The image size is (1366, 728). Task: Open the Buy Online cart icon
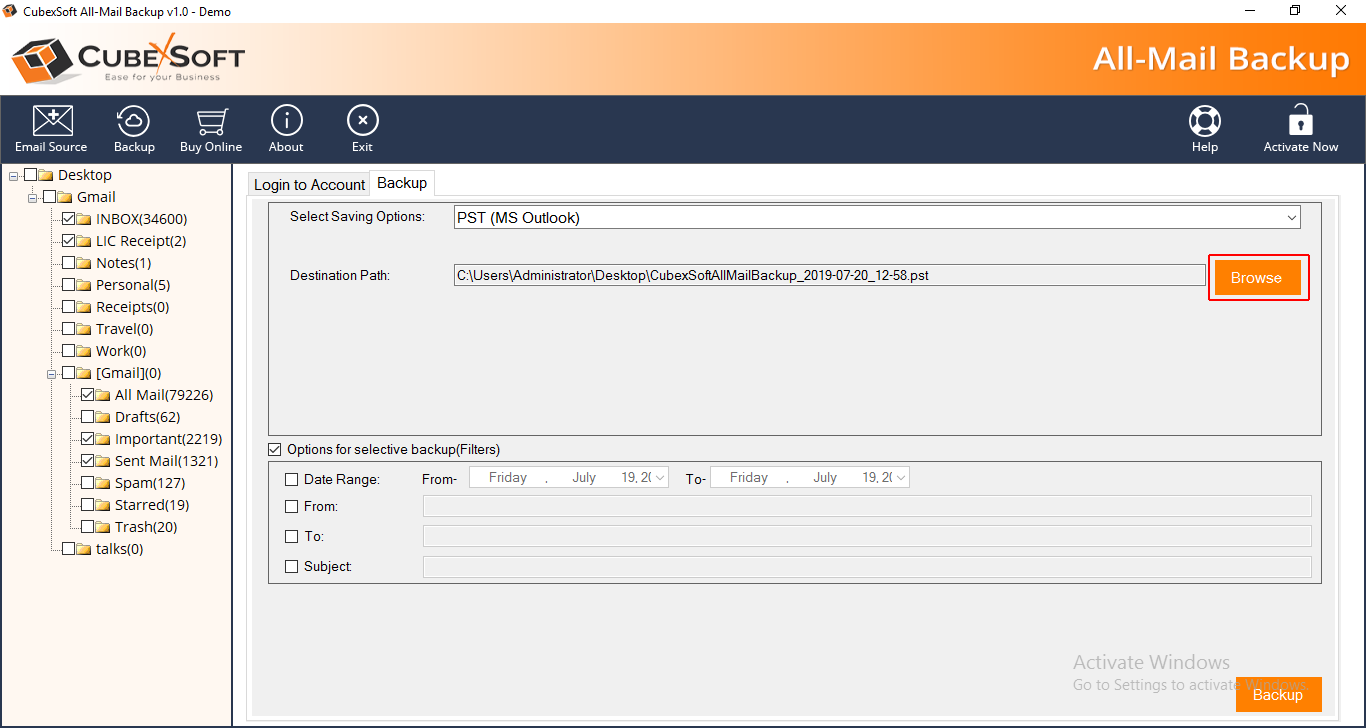coord(210,130)
